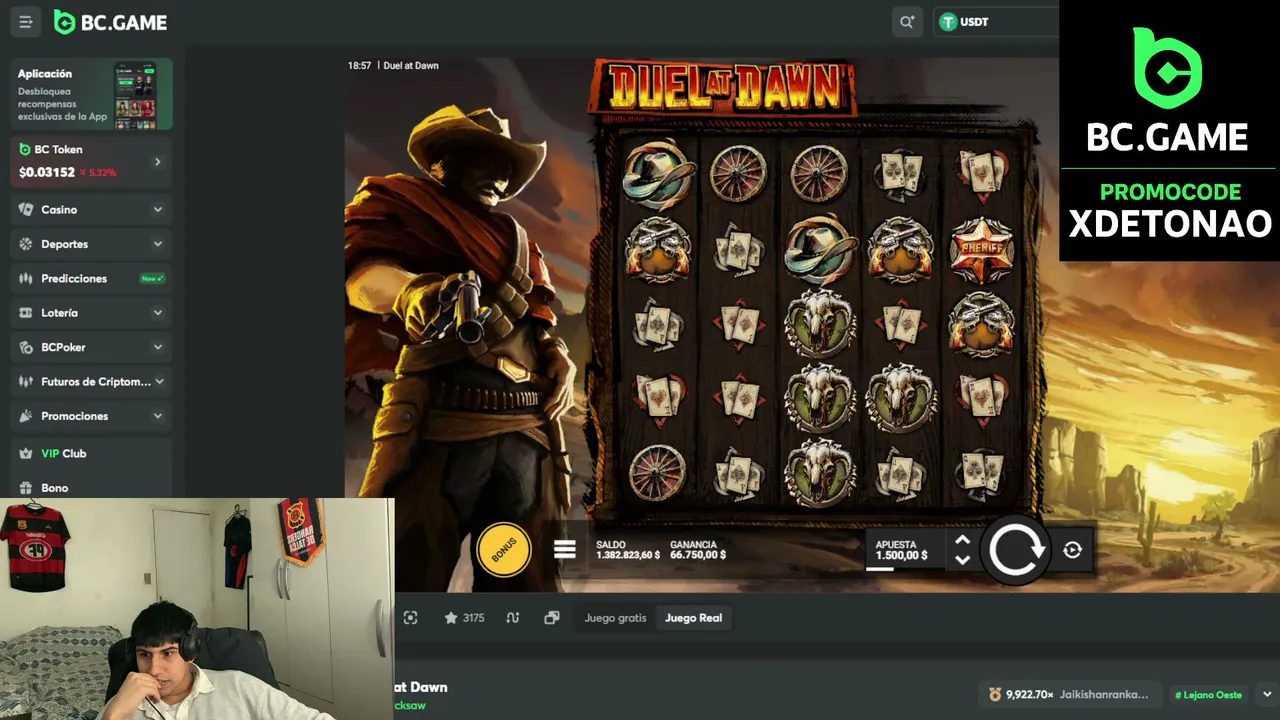Expand the Promociones menu chevron
This screenshot has width=1280, height=720.
158,416
